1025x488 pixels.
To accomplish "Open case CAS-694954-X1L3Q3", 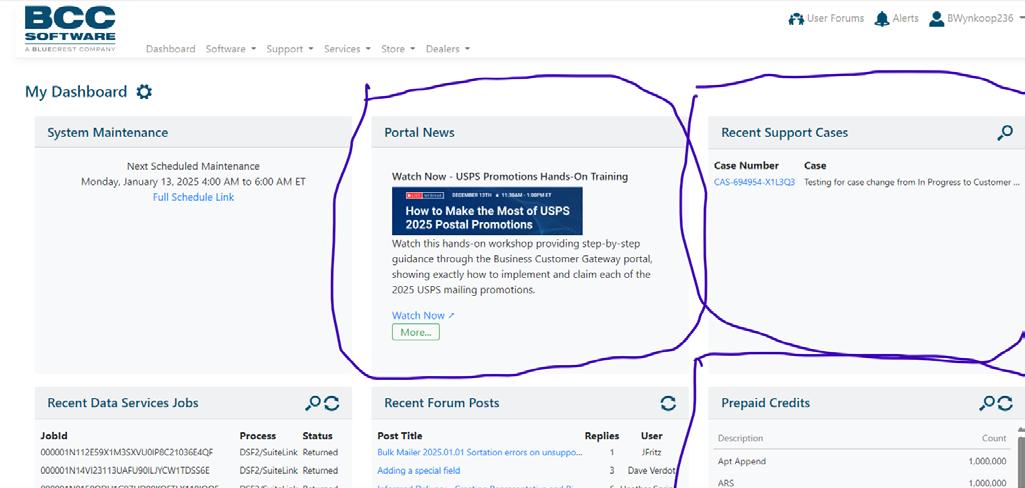I will 754,182.
